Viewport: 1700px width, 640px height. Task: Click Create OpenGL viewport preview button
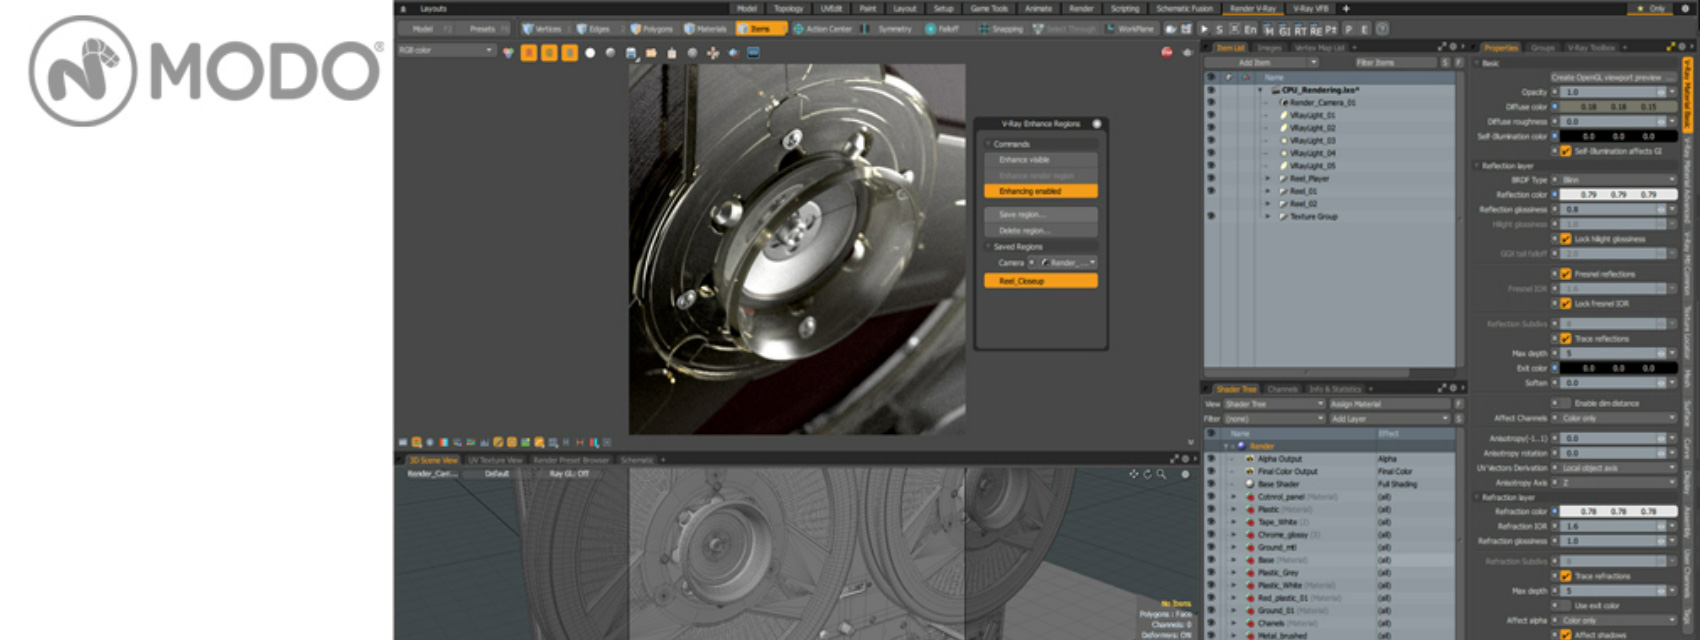(x=1612, y=77)
